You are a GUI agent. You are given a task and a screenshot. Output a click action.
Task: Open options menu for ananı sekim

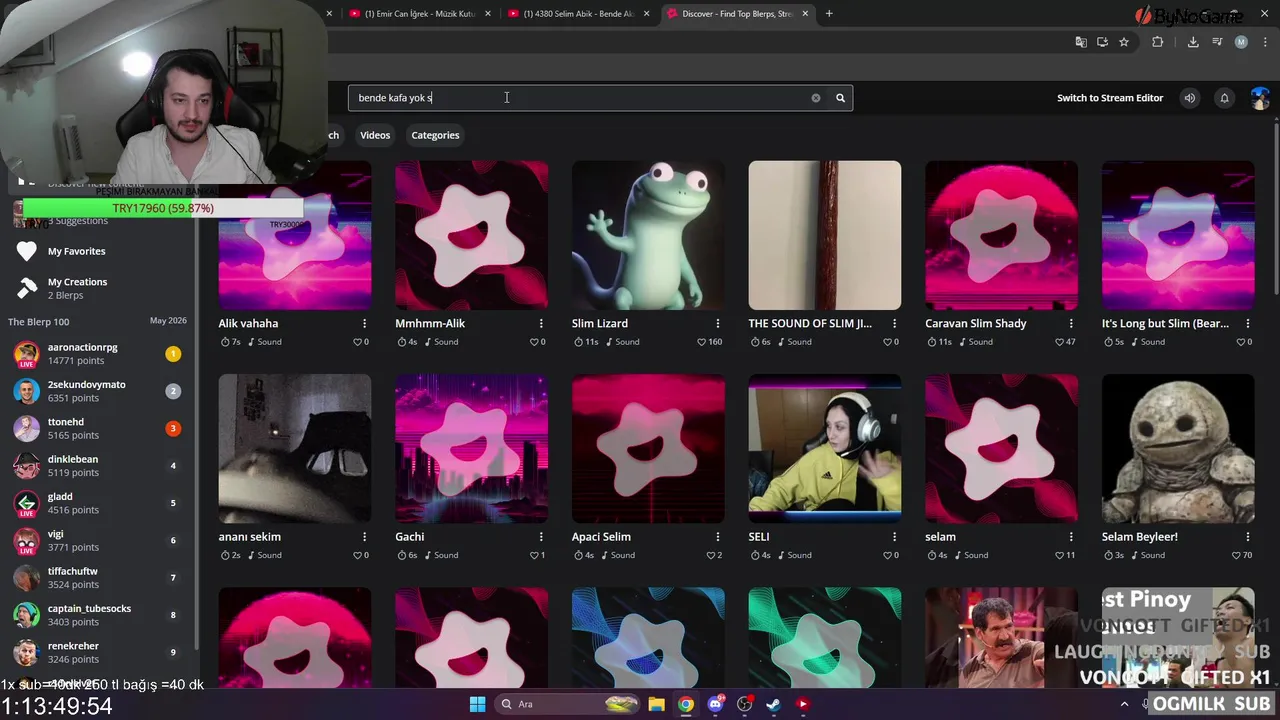364,536
